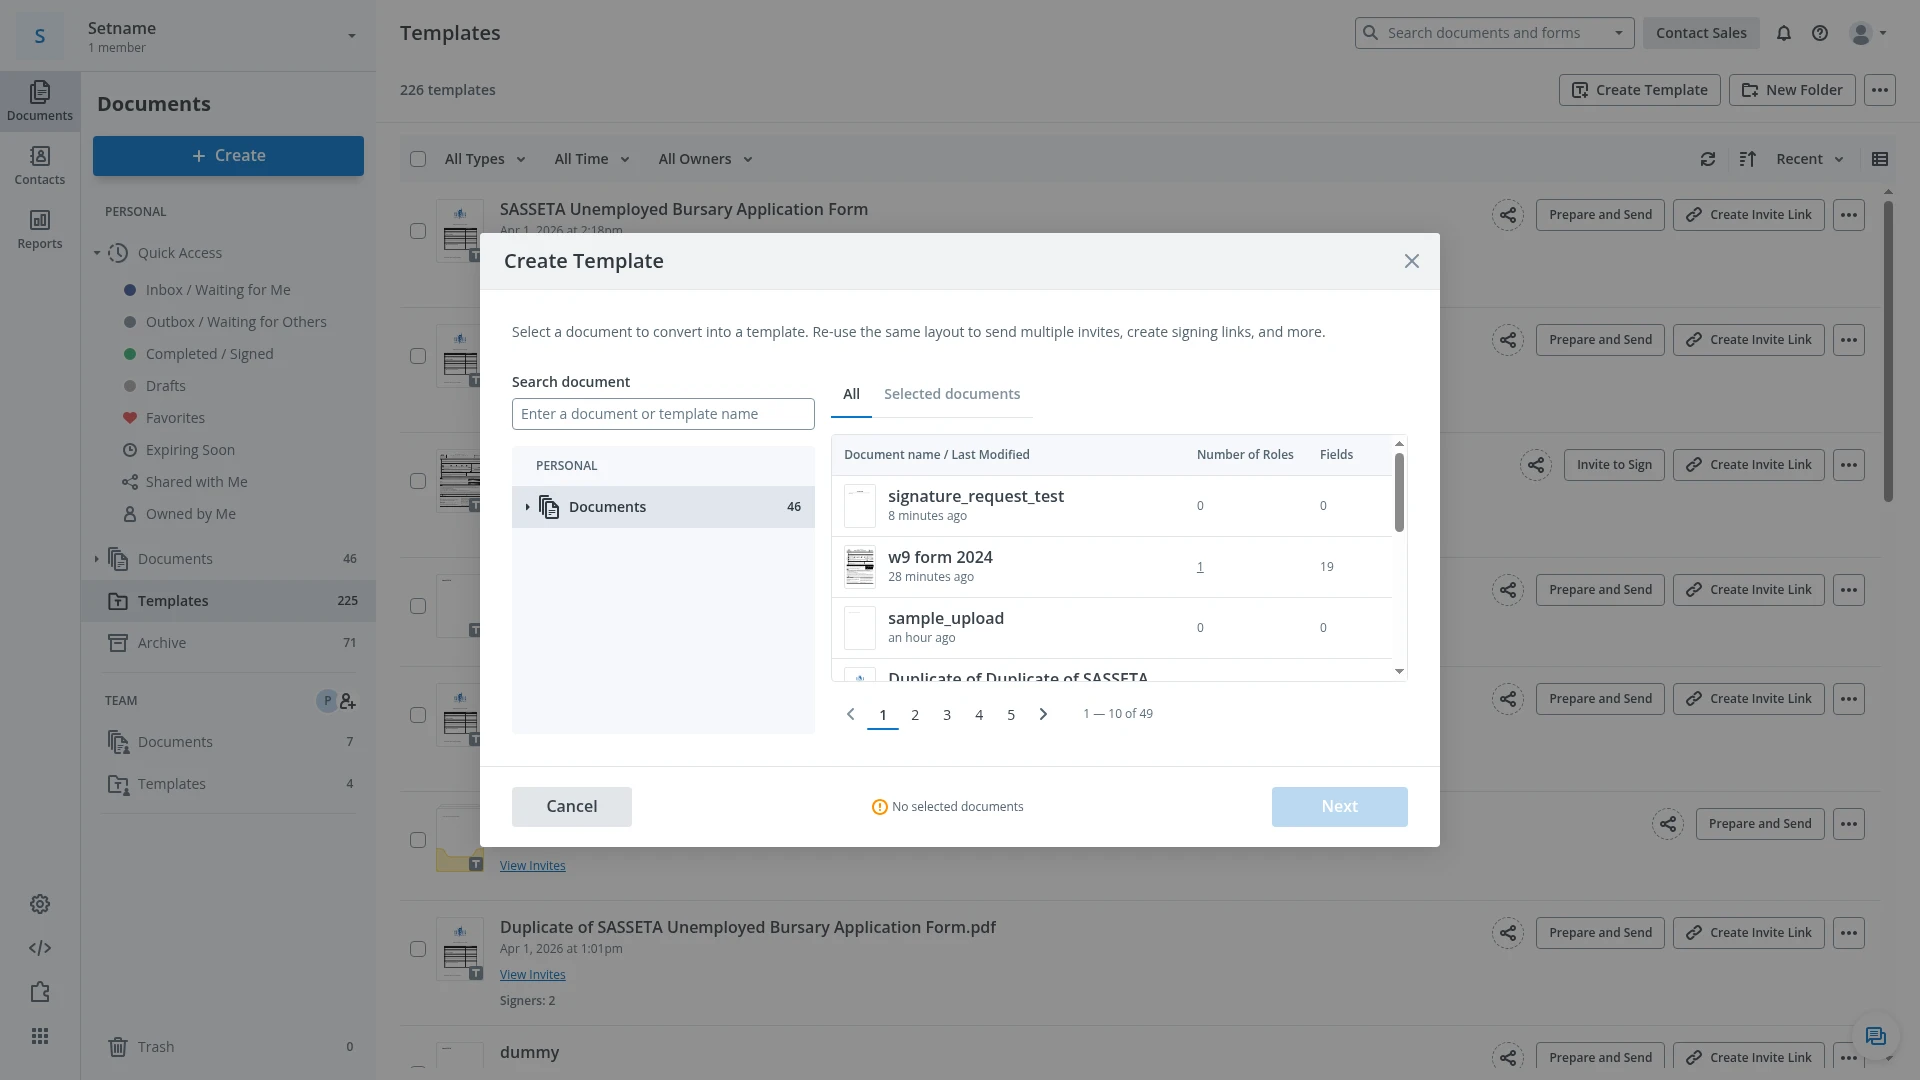Open Contacts in the left sidebar
This screenshot has height=1080, width=1920.
pyautogui.click(x=40, y=165)
